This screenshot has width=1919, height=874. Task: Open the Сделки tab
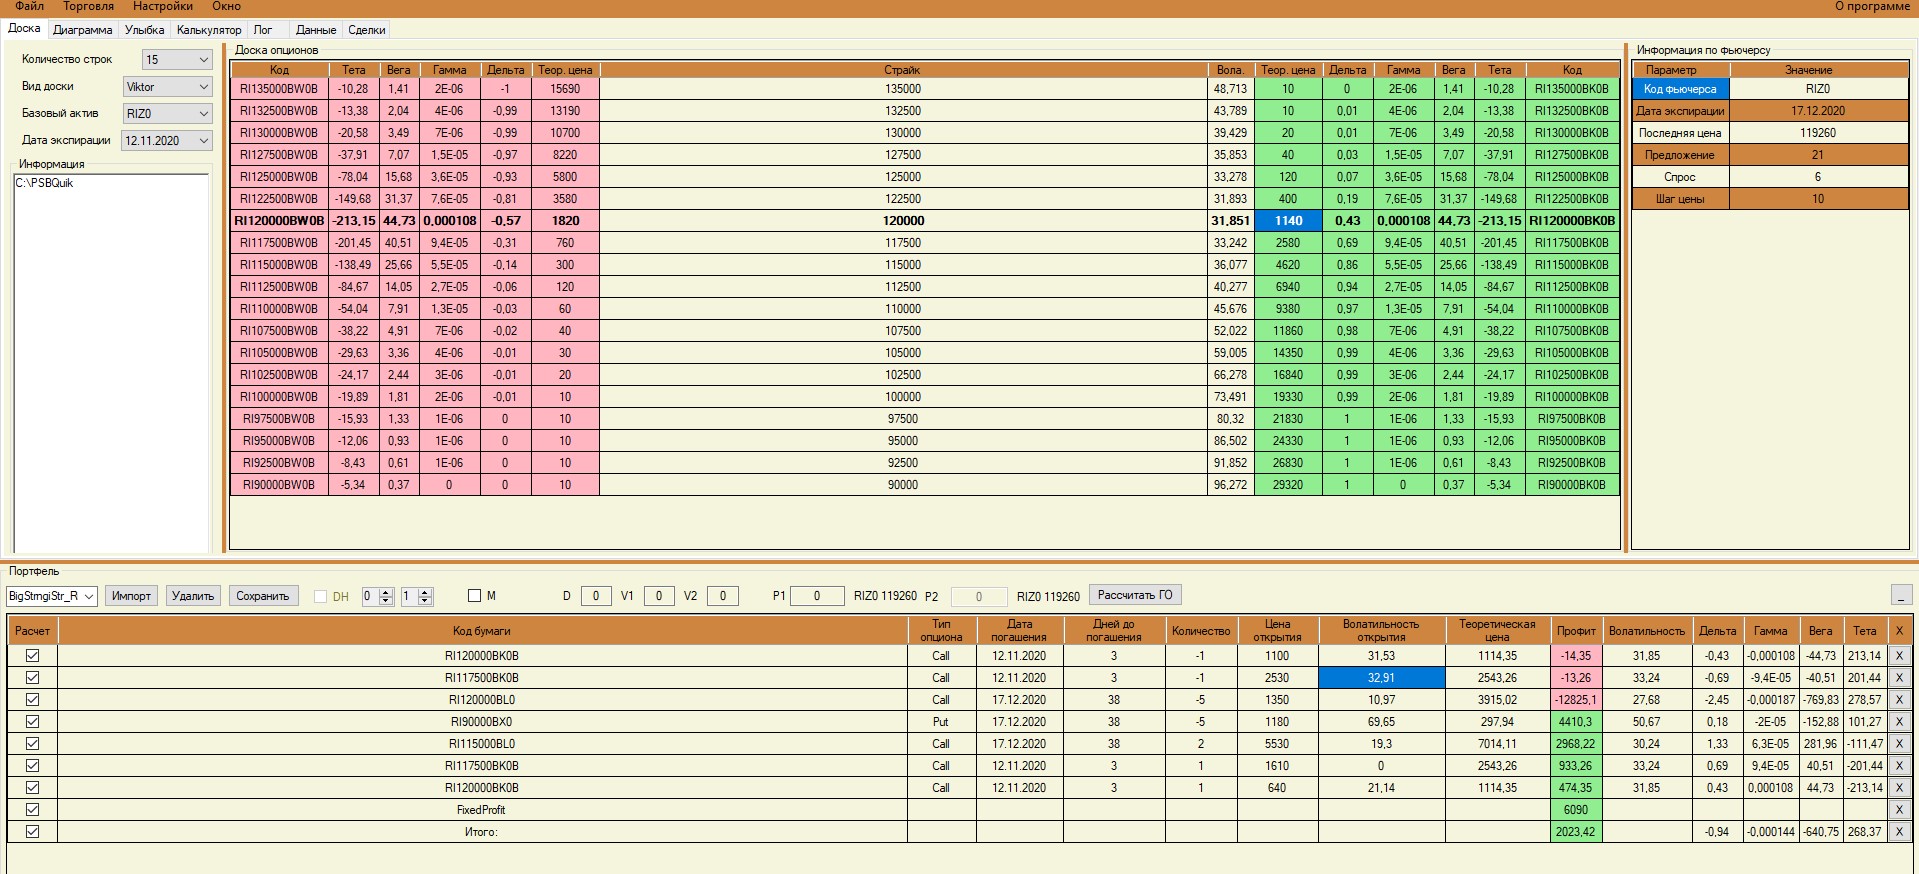click(367, 30)
